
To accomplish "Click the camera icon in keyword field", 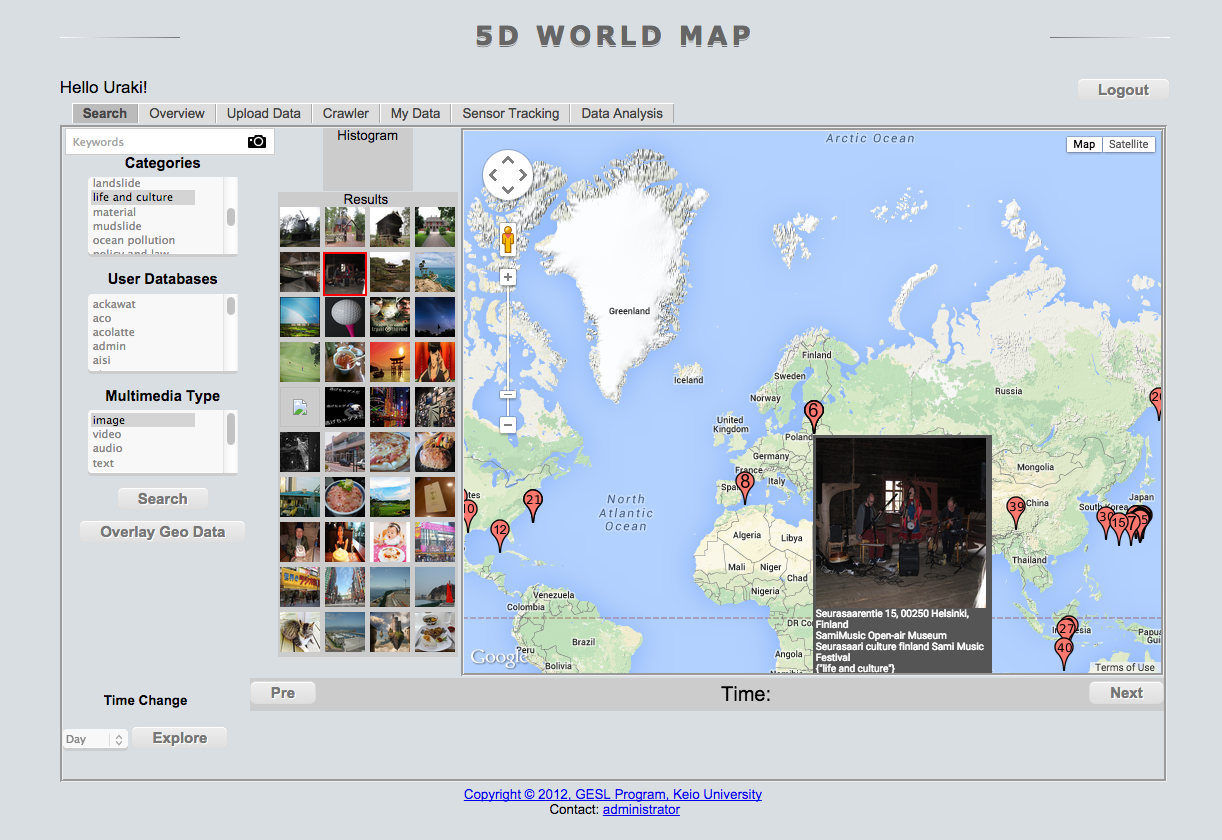I will click(257, 142).
